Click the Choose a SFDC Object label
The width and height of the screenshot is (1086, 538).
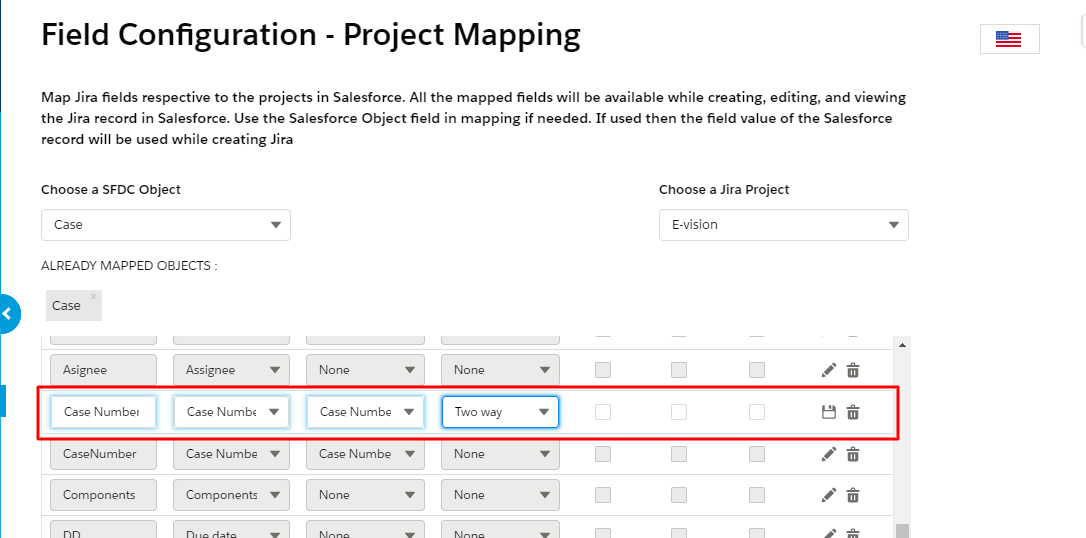pos(111,190)
